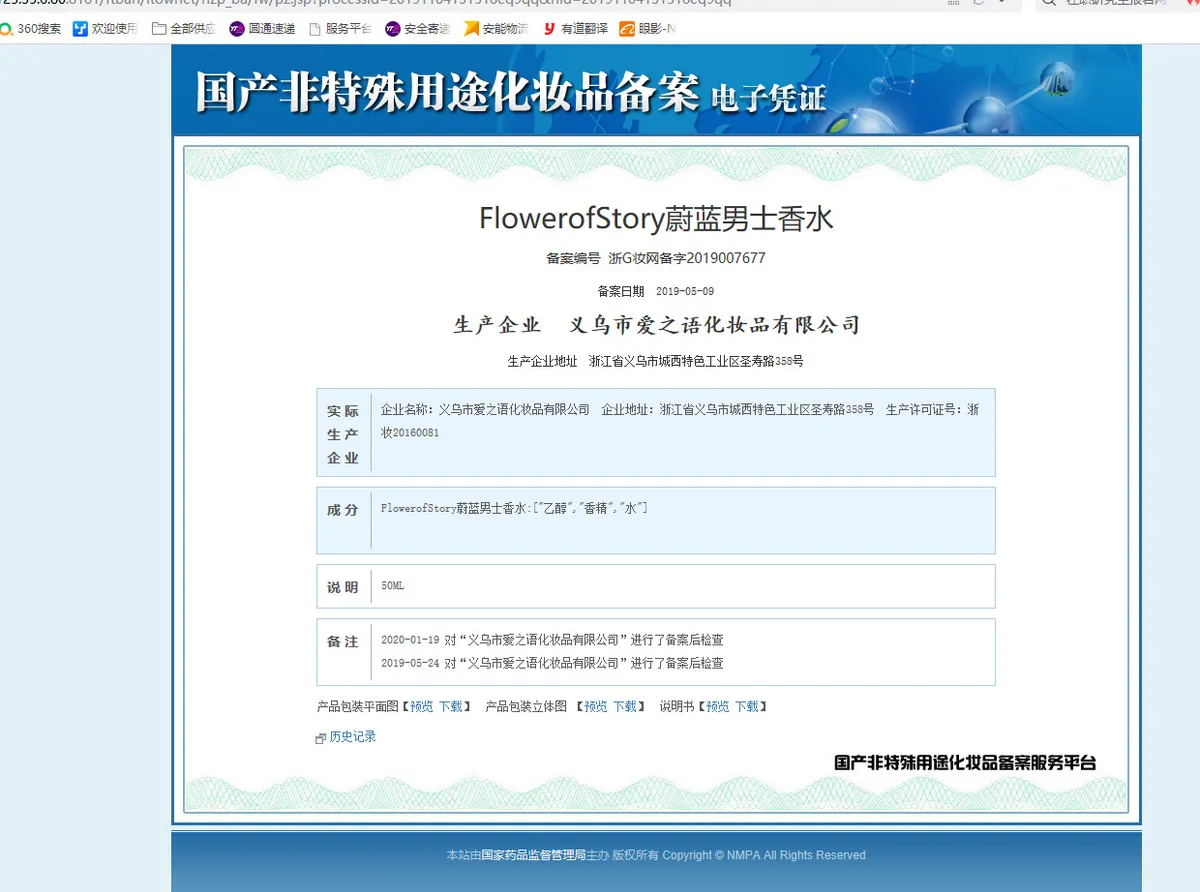Click the 历史记录 icon
The height and width of the screenshot is (892, 1200).
click(x=321, y=738)
